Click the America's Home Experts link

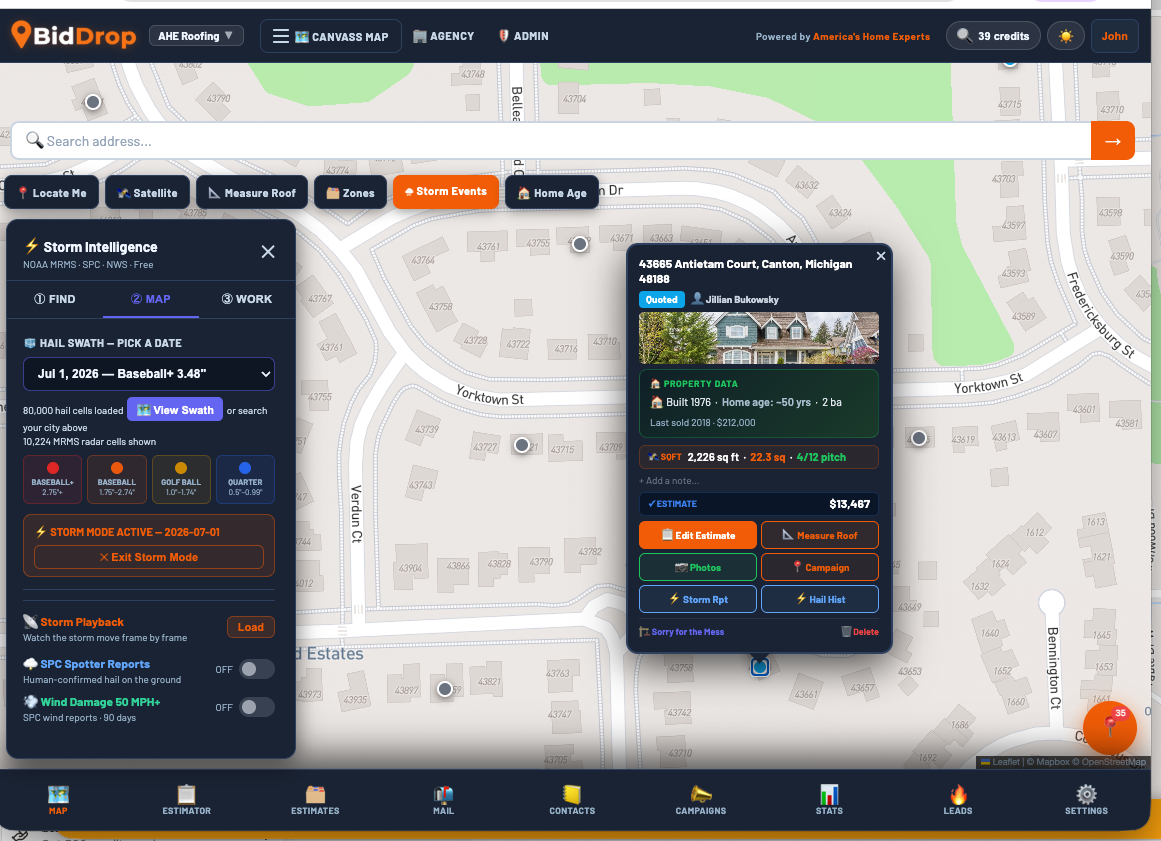(871, 36)
